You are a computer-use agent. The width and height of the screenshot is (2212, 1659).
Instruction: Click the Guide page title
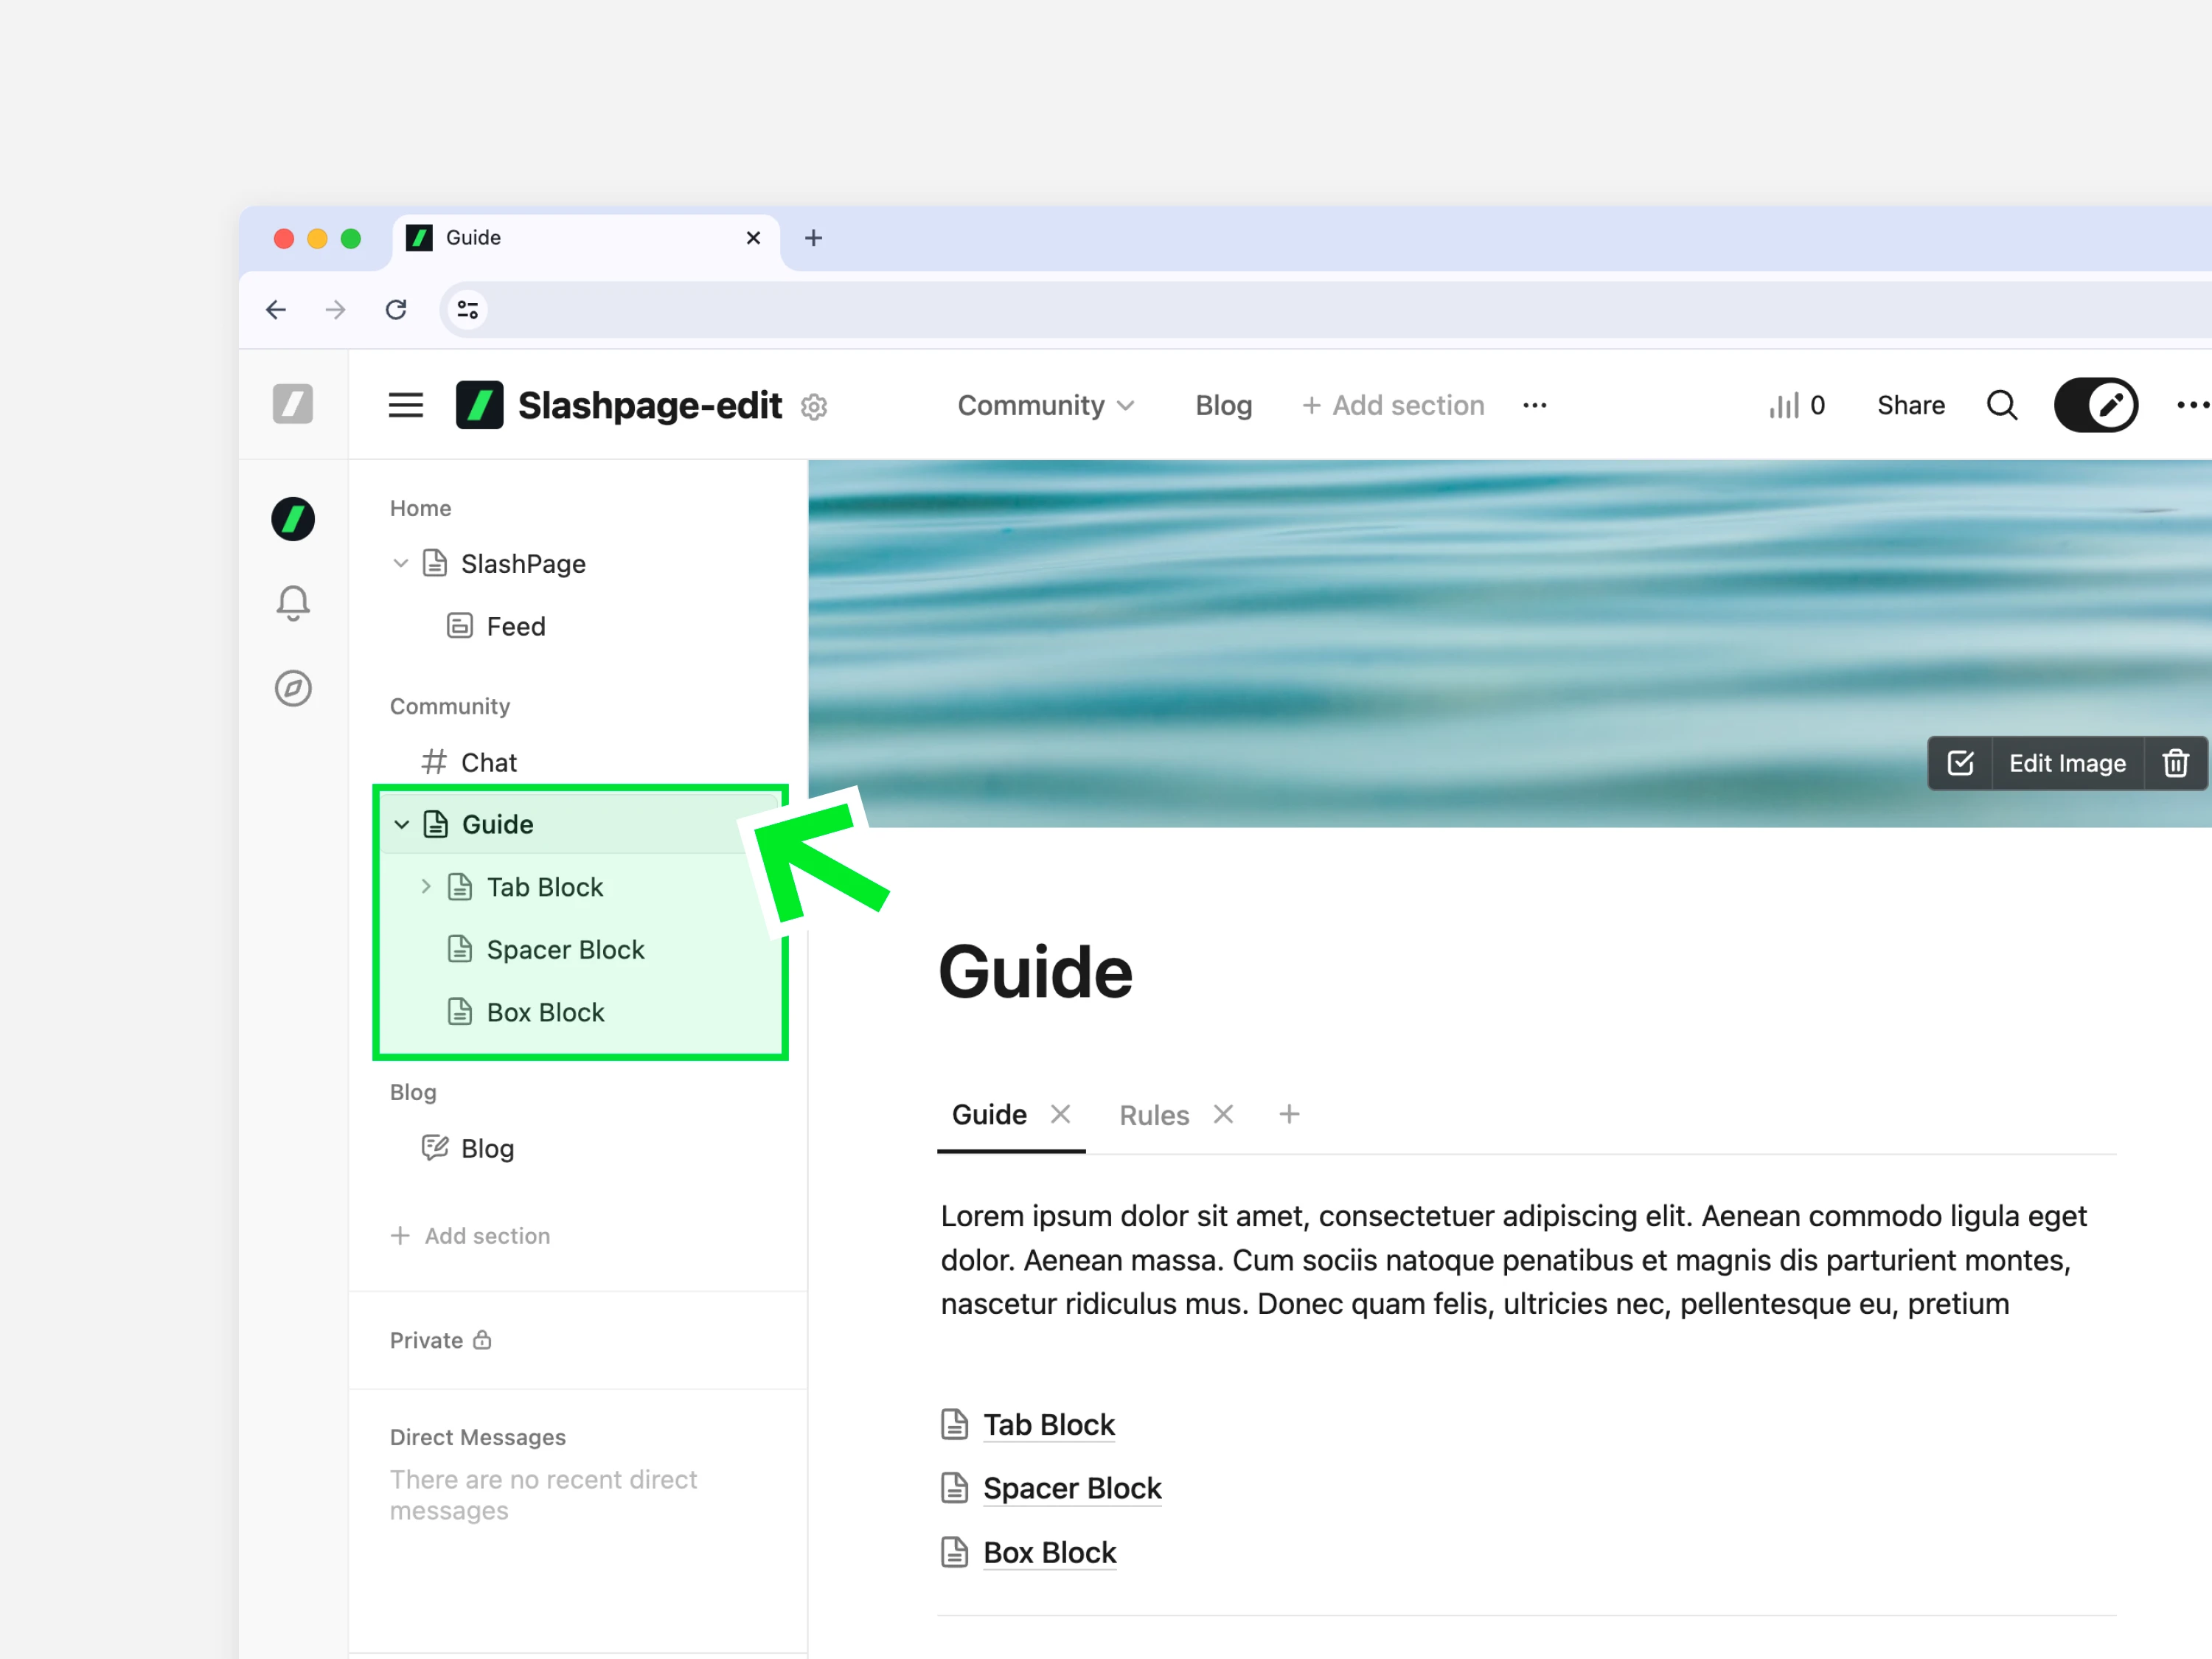pos(1036,972)
